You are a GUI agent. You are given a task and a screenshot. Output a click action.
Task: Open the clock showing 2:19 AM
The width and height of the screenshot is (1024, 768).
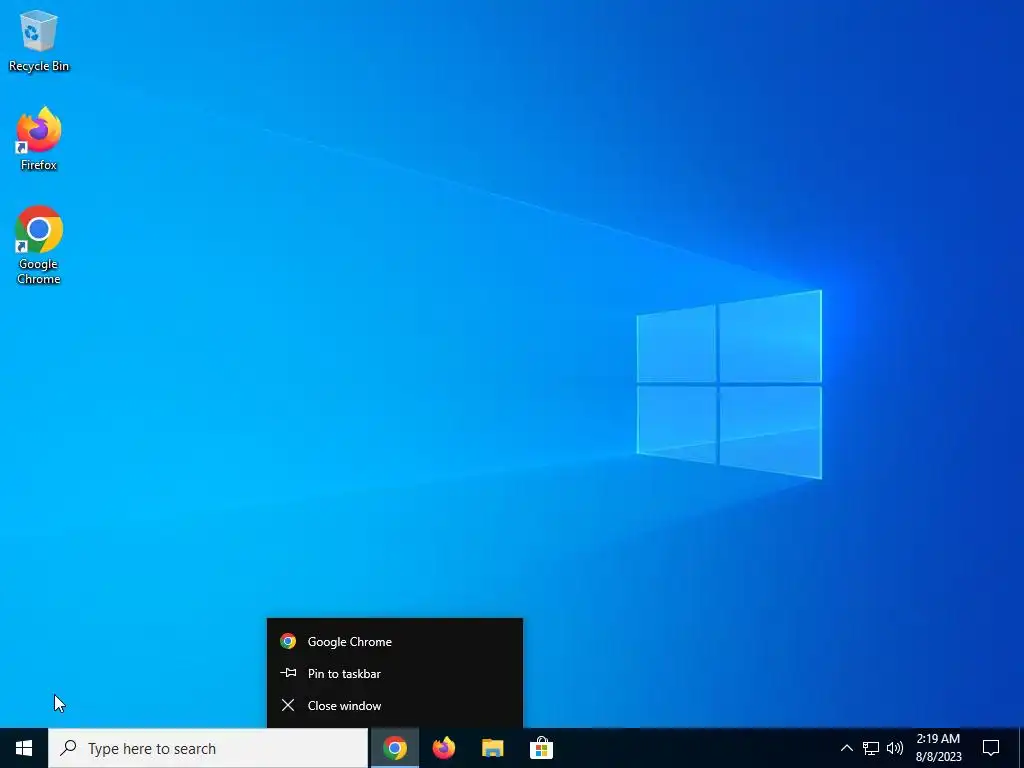tap(938, 748)
